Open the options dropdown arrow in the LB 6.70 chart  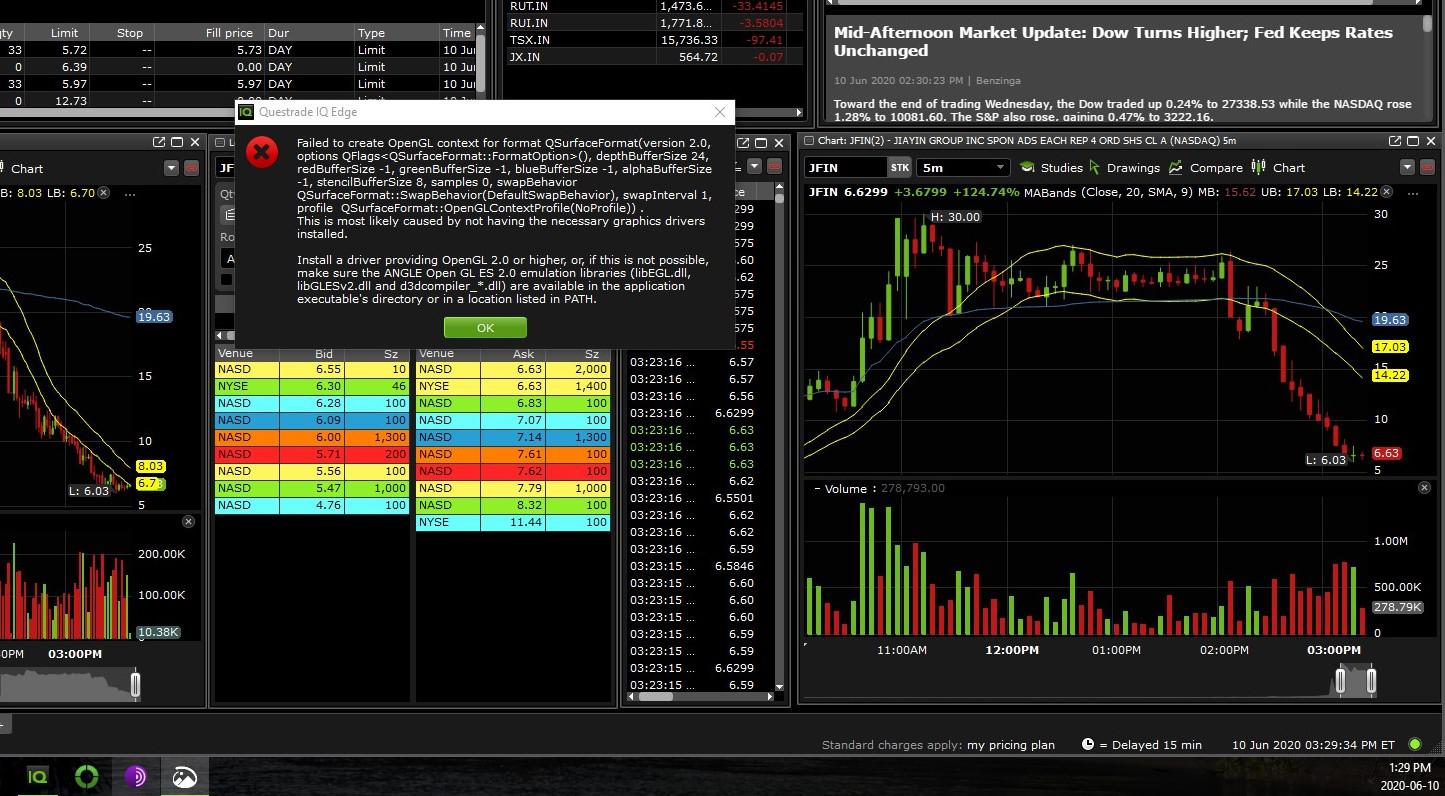click(171, 168)
